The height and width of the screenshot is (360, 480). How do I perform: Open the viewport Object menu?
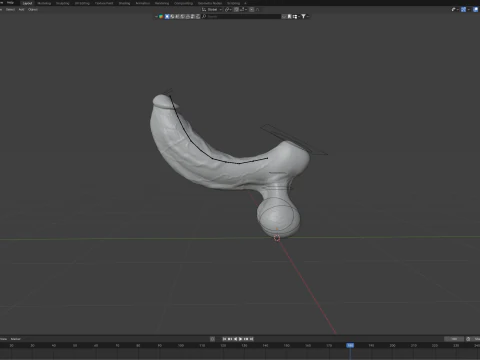(33, 9)
